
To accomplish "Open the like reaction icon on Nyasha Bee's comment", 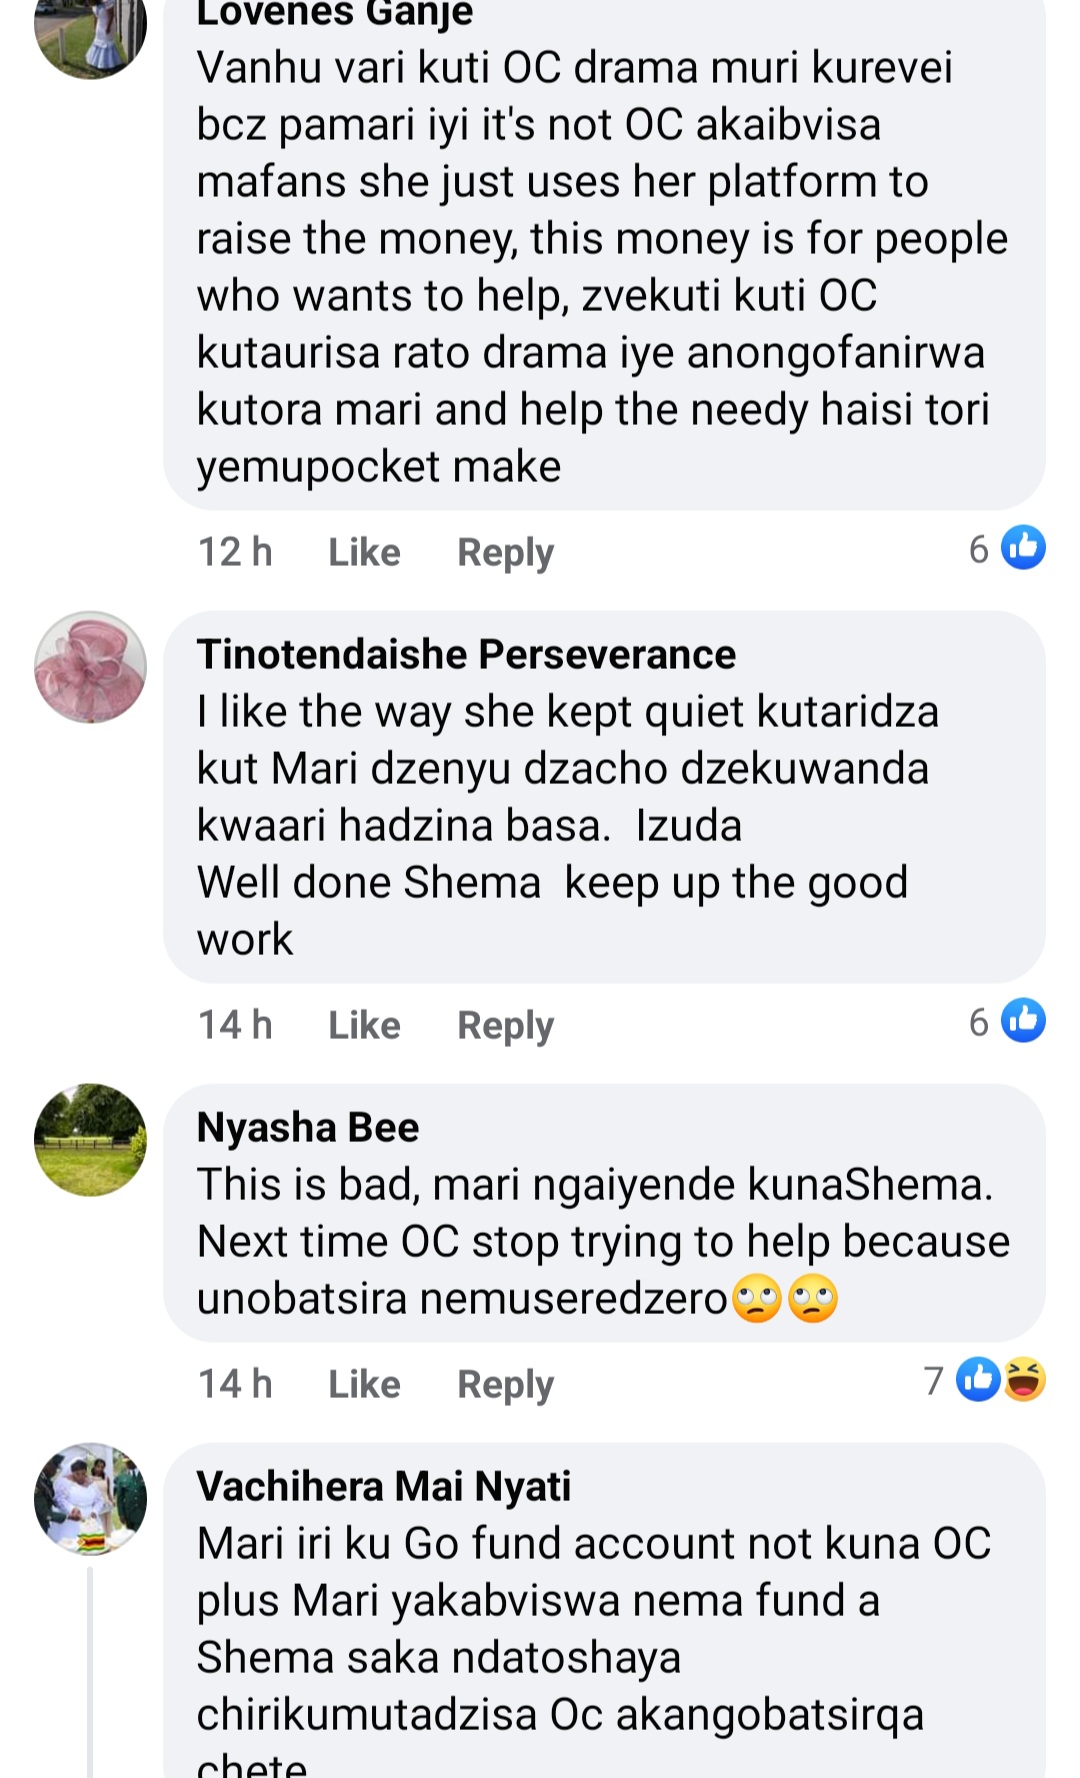I will point(978,1379).
